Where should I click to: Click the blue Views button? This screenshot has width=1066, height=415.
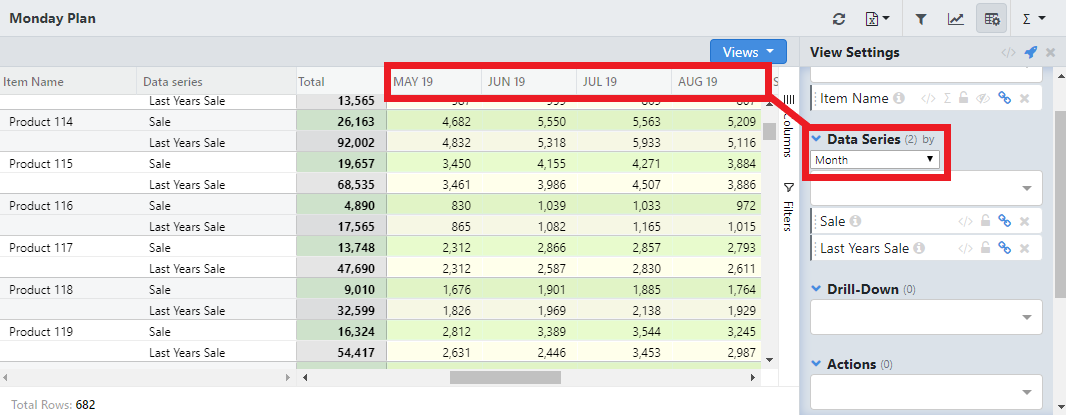pos(748,52)
